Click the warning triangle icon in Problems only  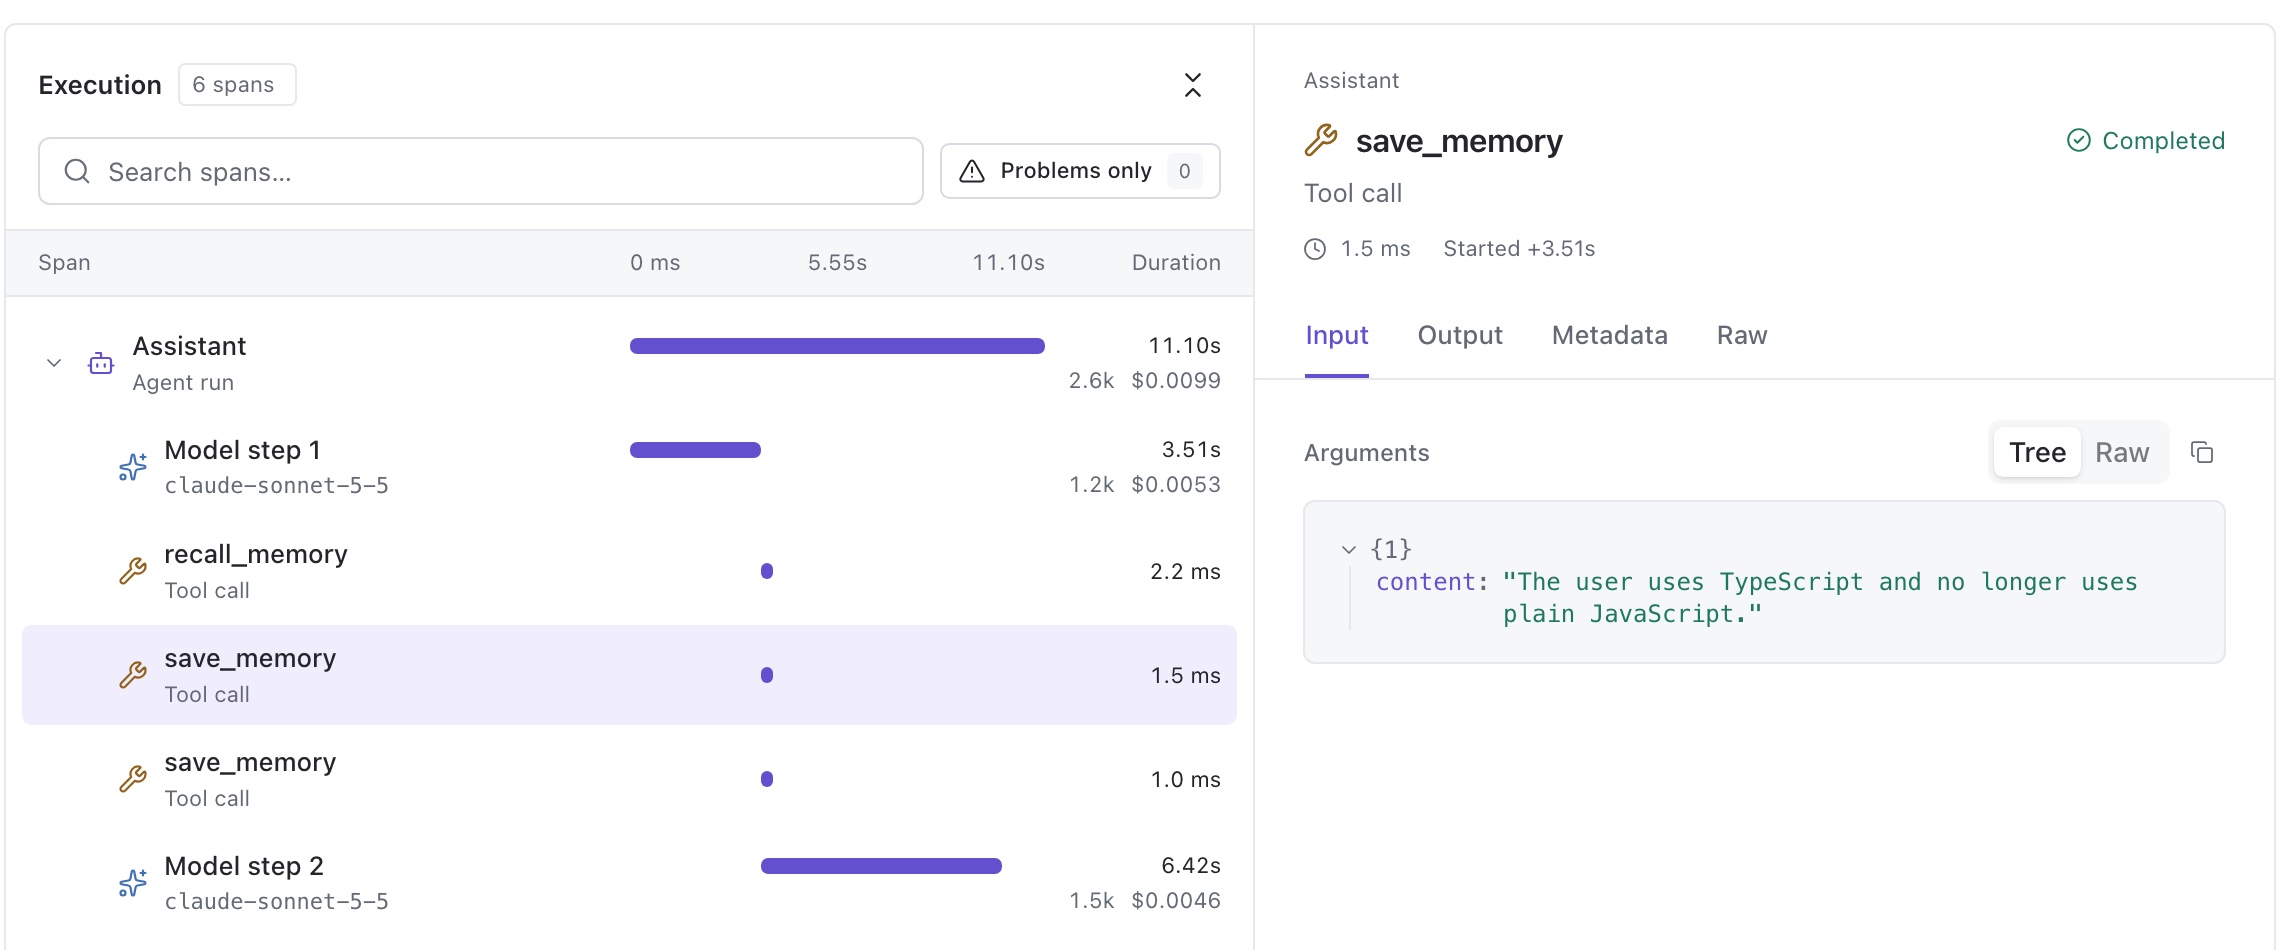[x=972, y=171]
